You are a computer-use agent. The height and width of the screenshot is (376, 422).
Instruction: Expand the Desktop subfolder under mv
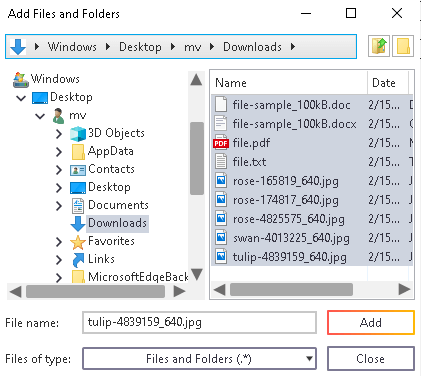tap(59, 188)
